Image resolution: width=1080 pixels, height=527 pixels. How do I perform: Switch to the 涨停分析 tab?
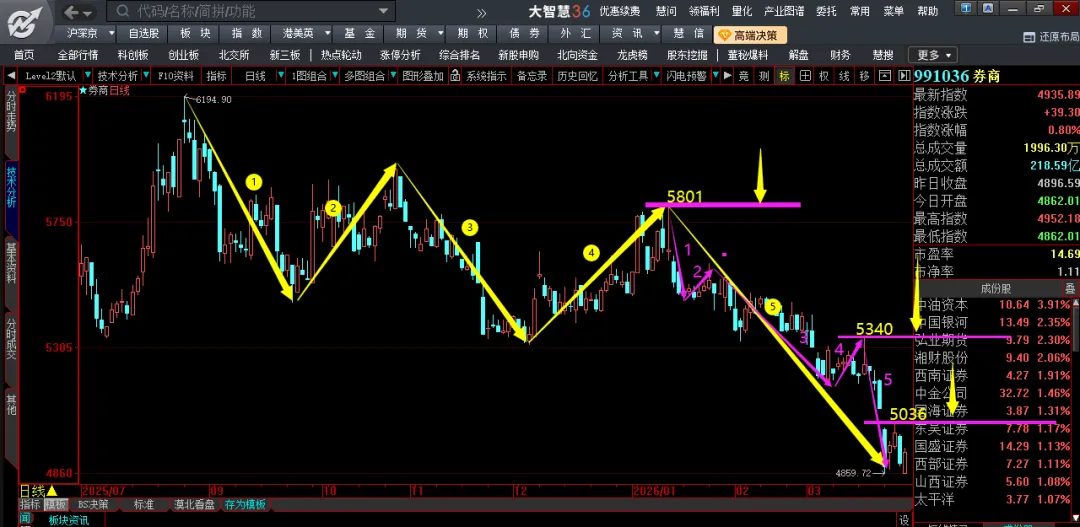(400, 55)
